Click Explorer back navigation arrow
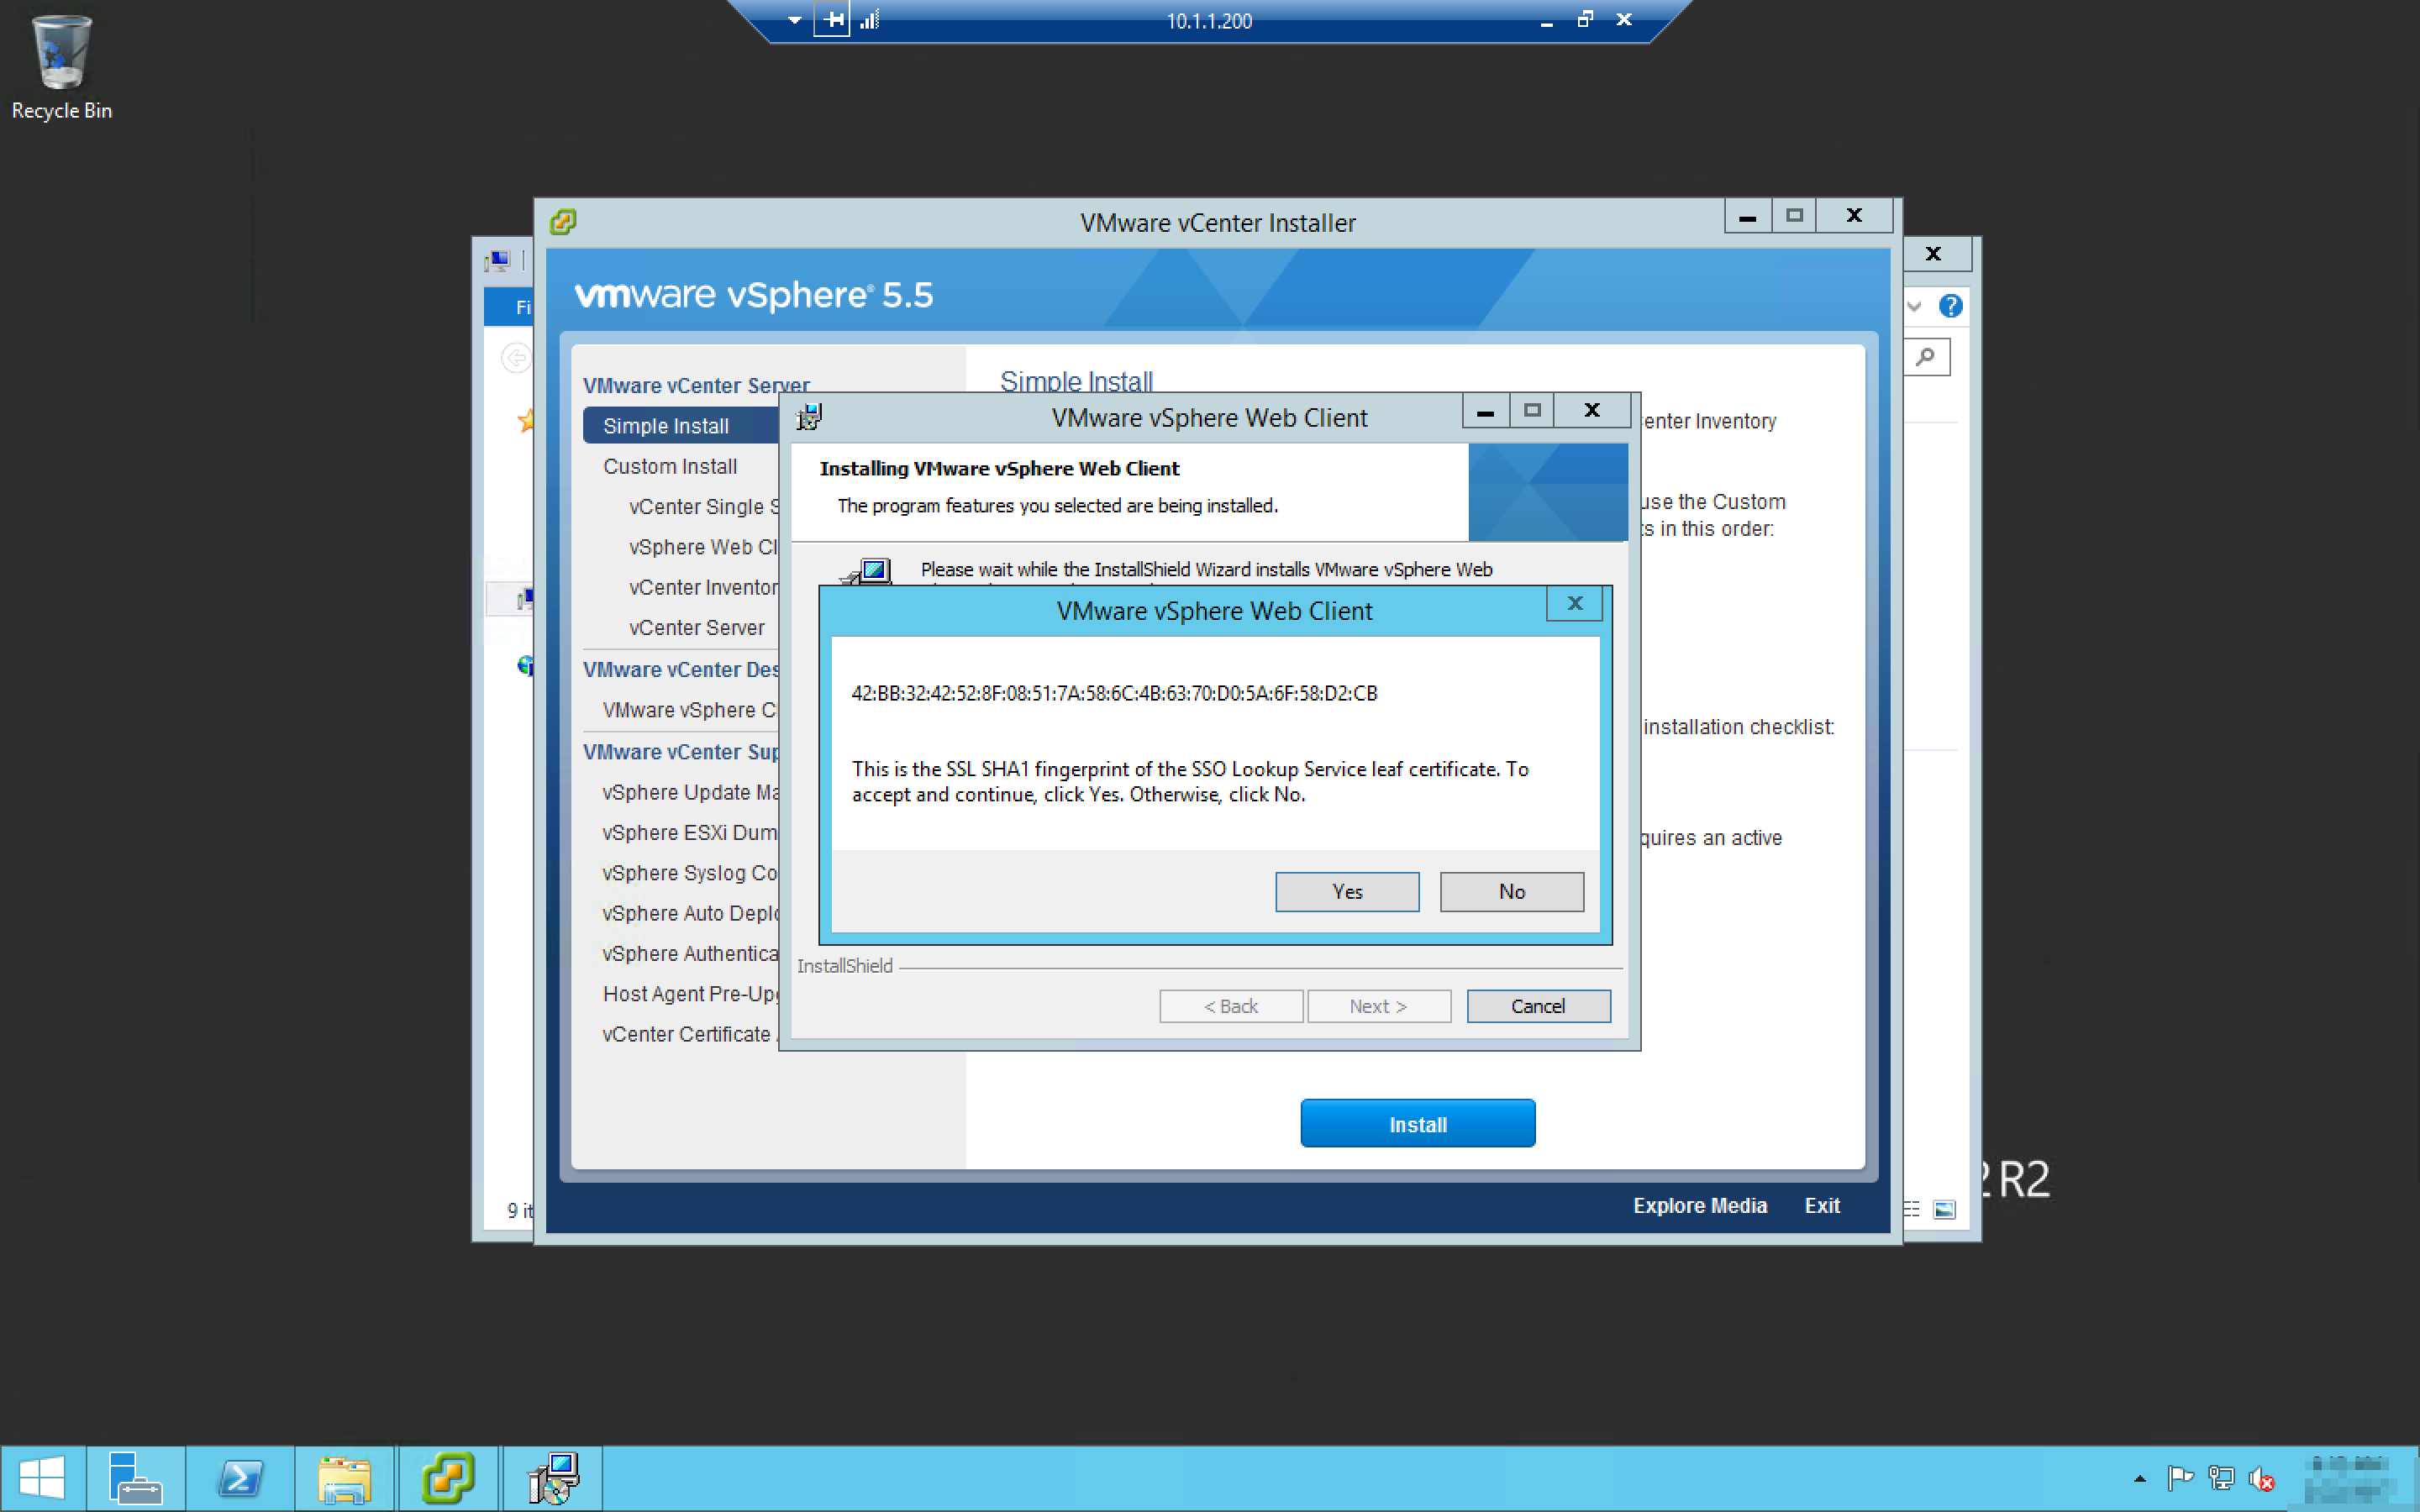 coord(516,357)
